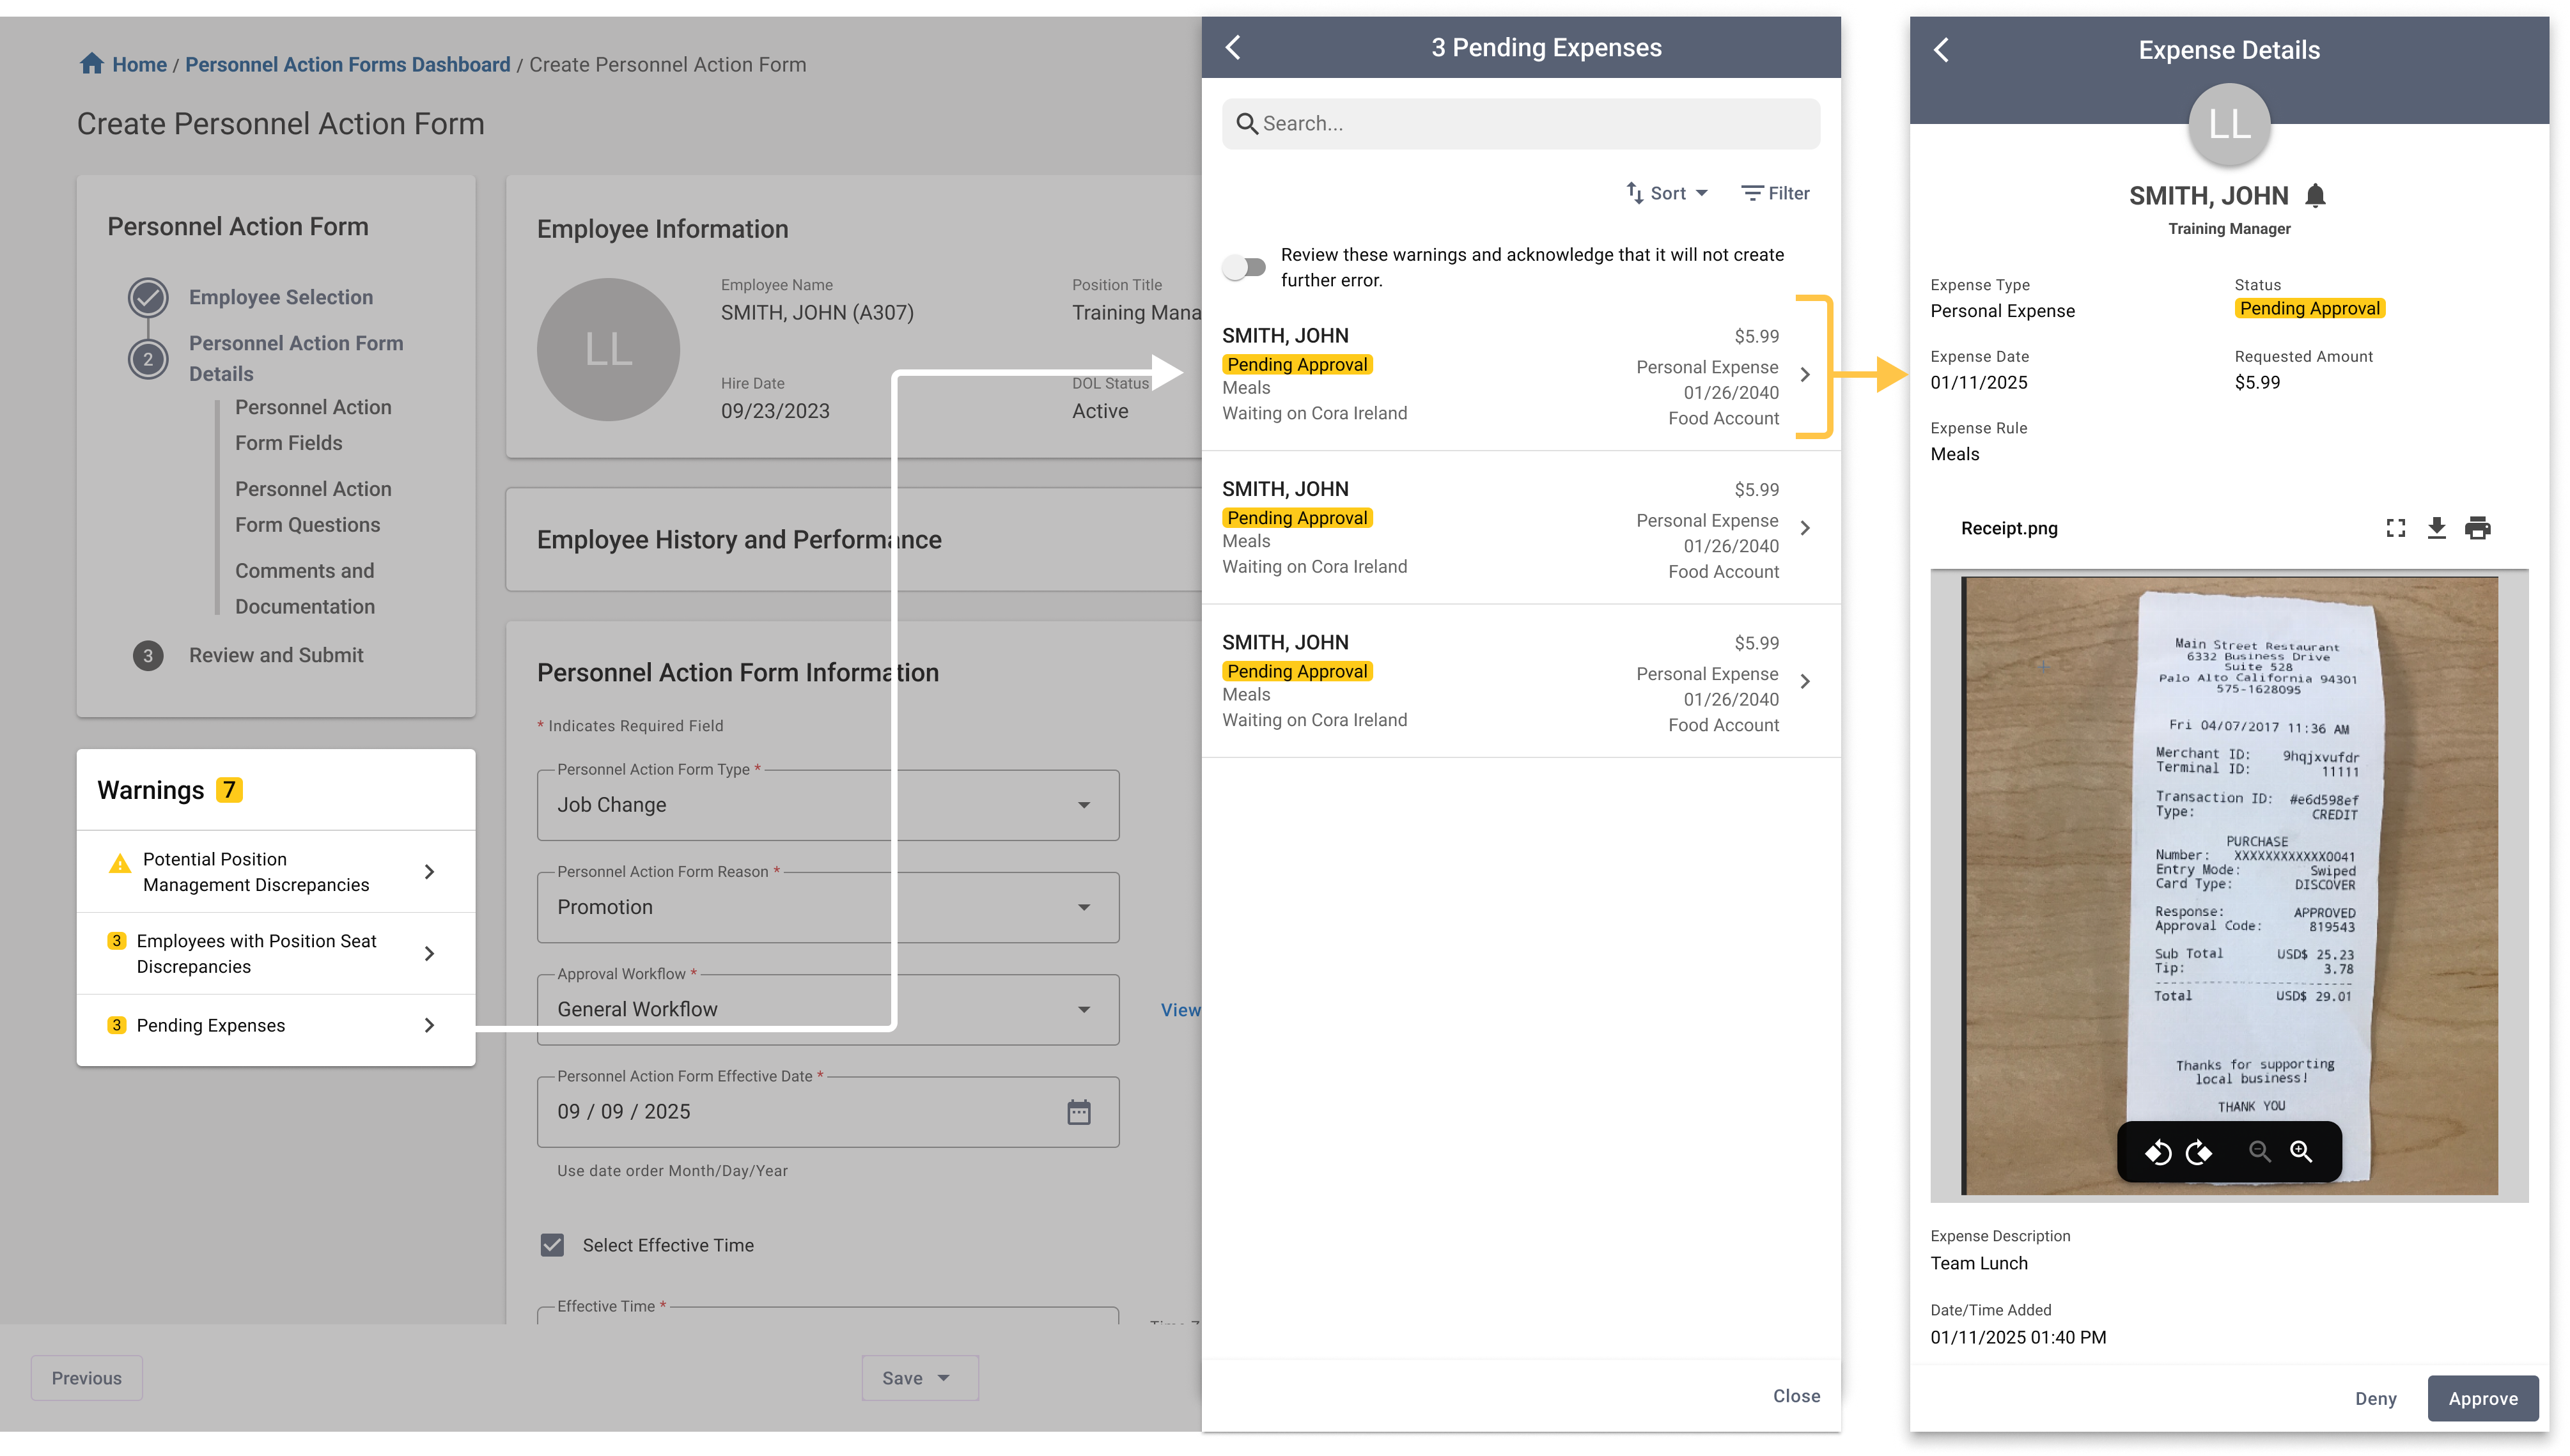This screenshot has height=1456, width=2570.
Task: Open the first SMITH, JOHN pending expense
Action: (x=1520, y=374)
